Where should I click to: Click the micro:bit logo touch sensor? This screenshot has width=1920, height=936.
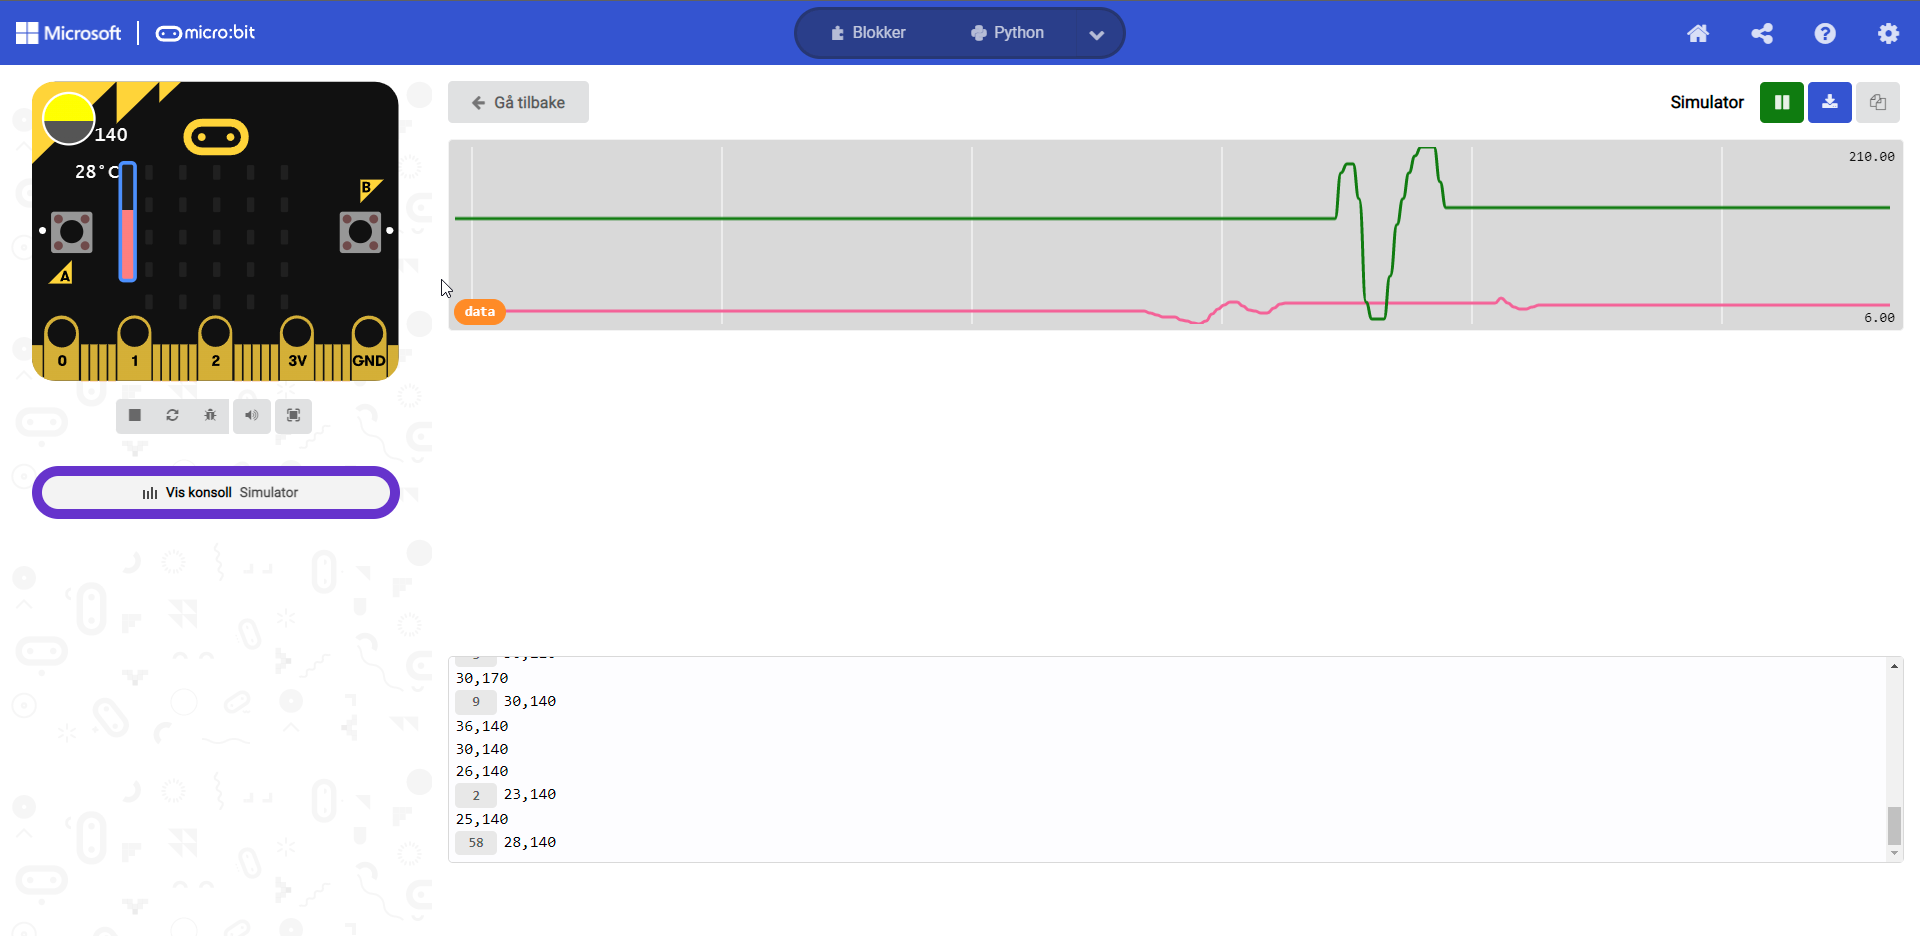click(216, 137)
